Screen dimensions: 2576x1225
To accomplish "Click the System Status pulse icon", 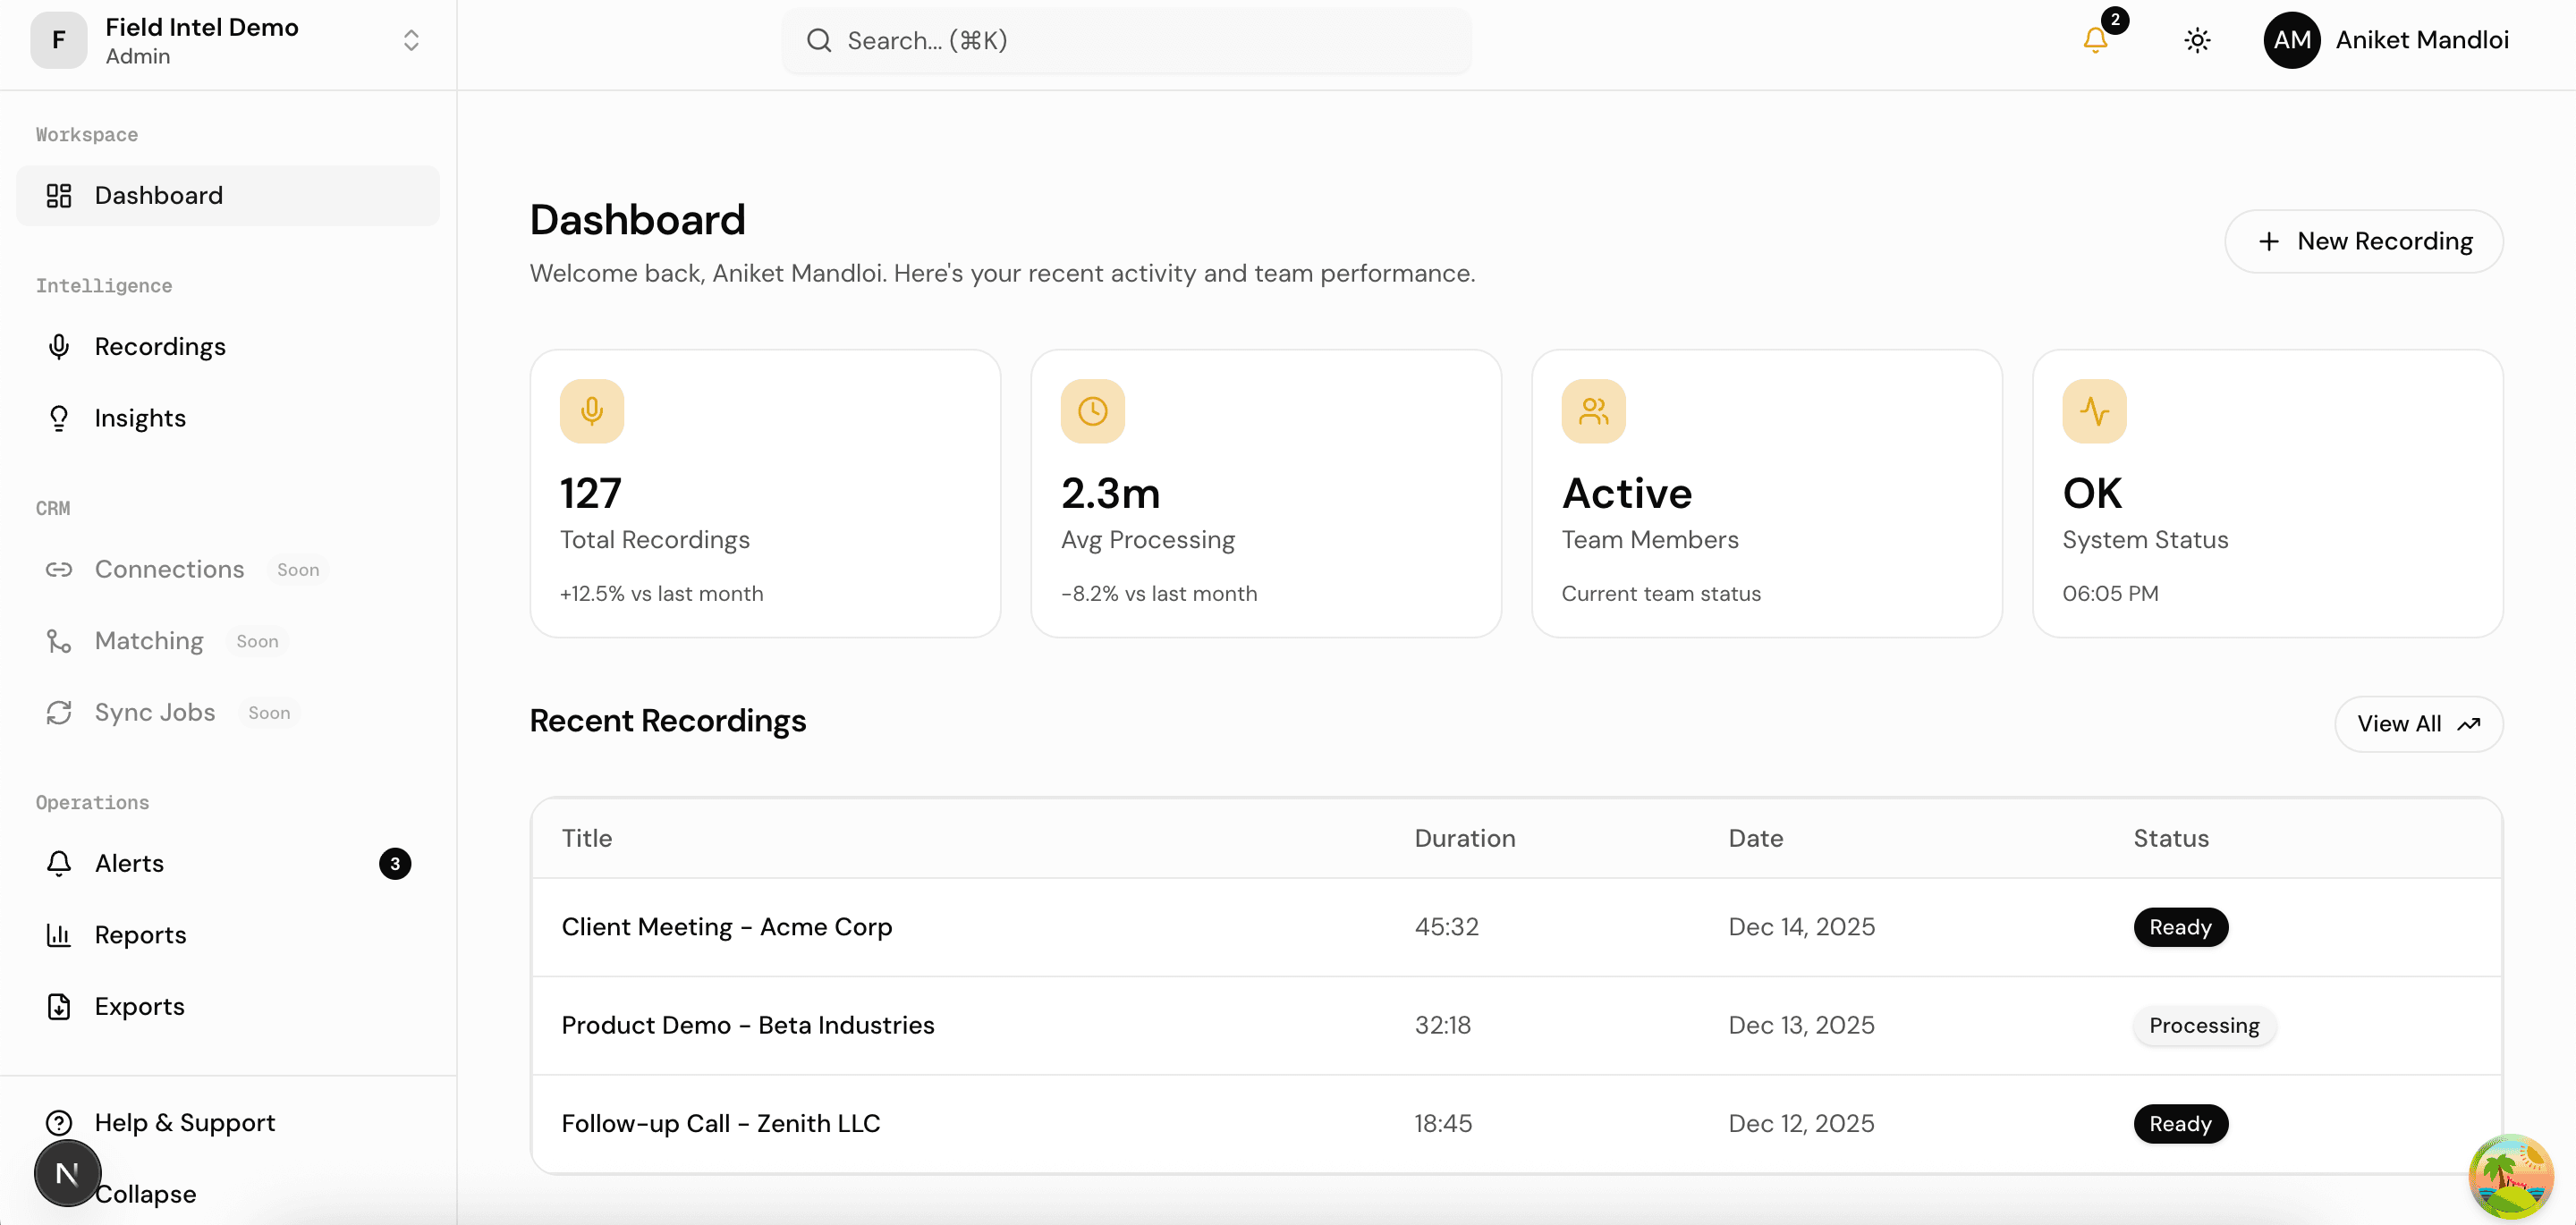I will (2095, 411).
